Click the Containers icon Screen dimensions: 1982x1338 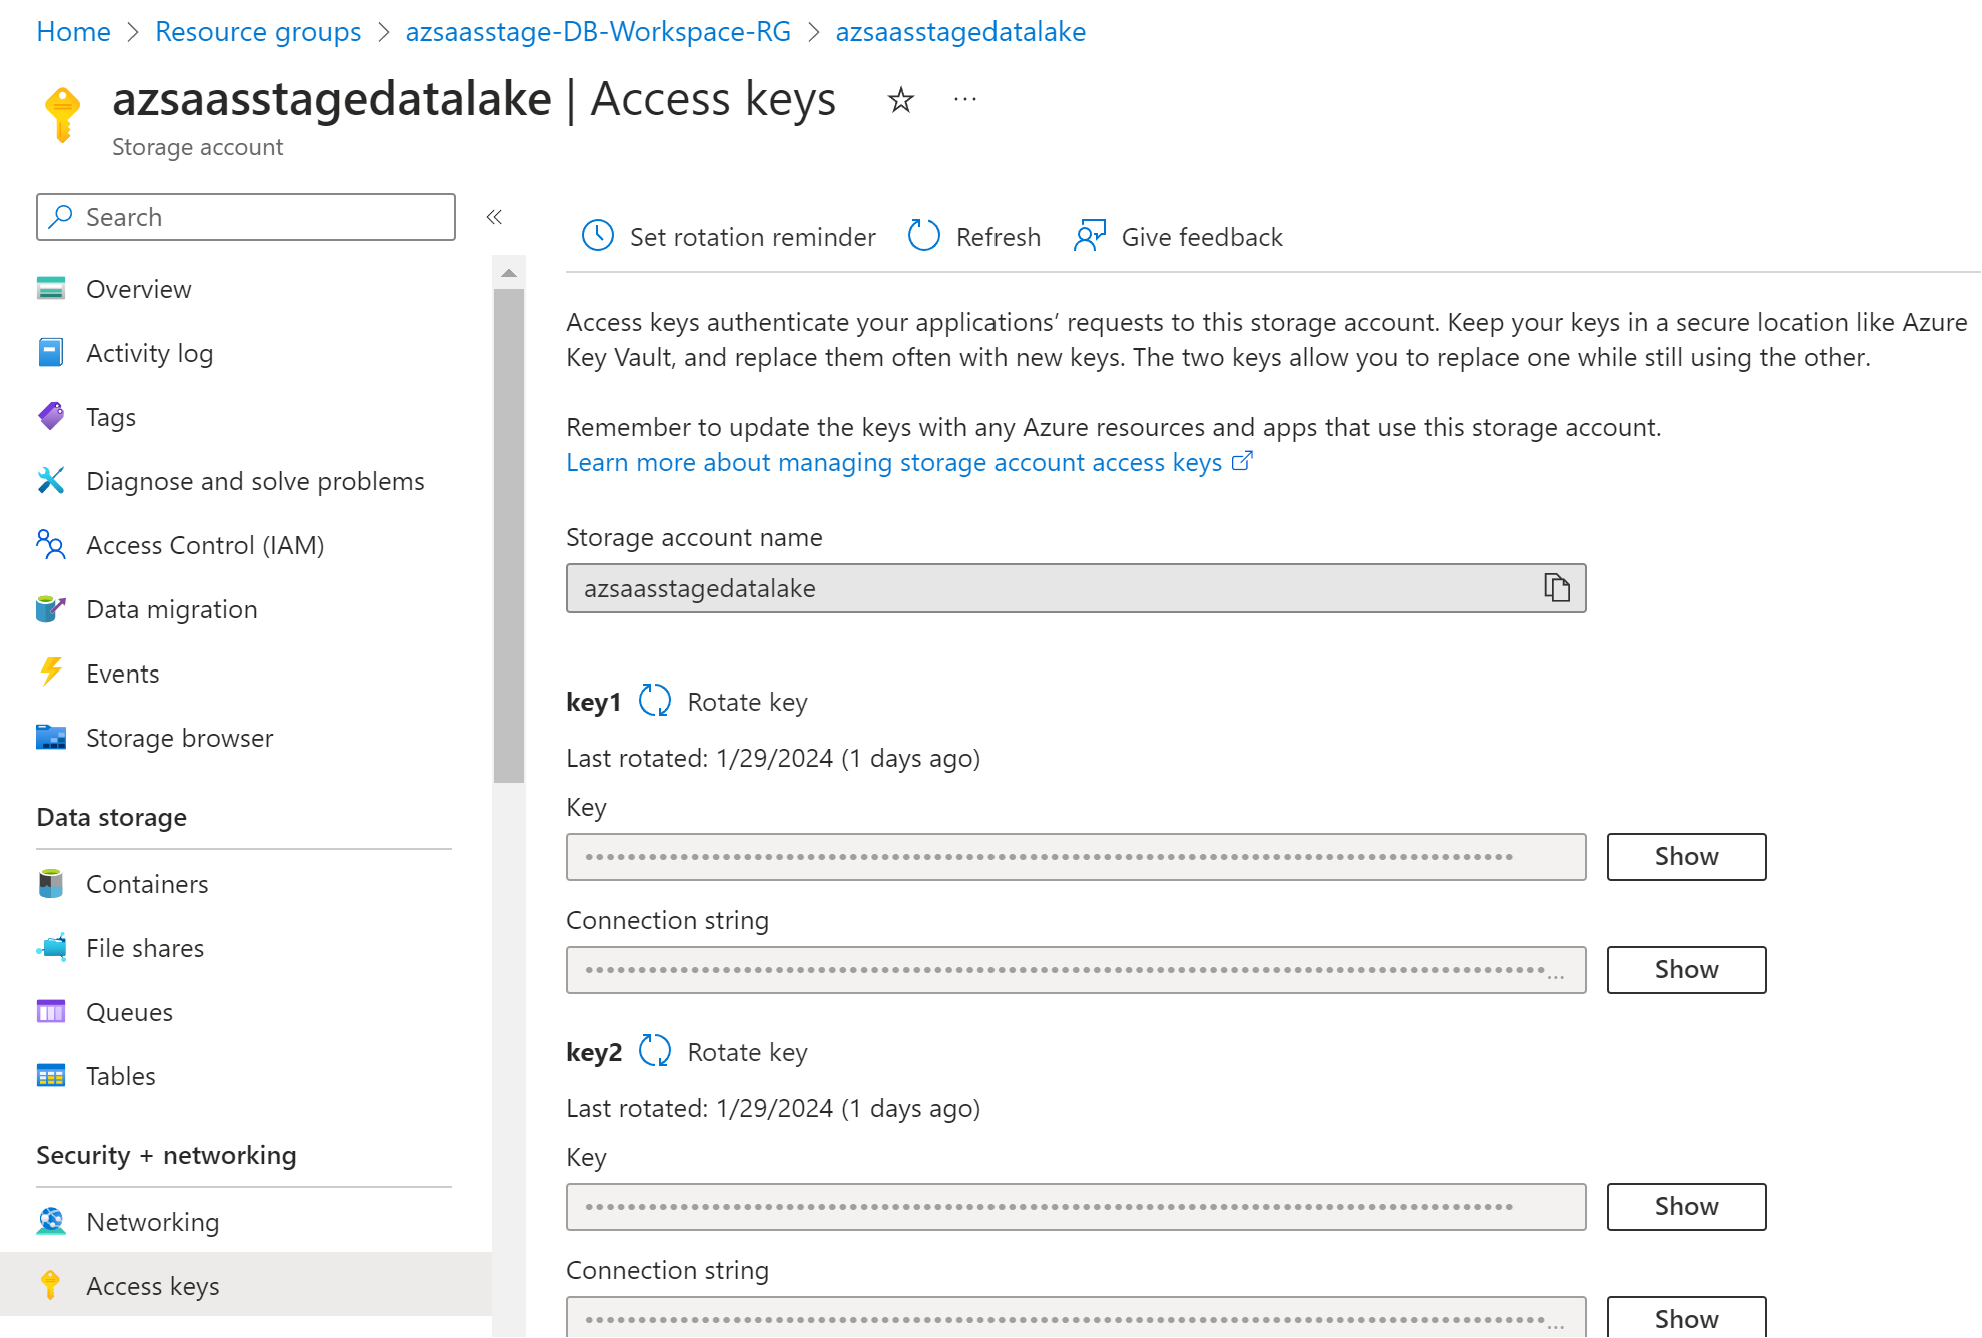[x=51, y=884]
